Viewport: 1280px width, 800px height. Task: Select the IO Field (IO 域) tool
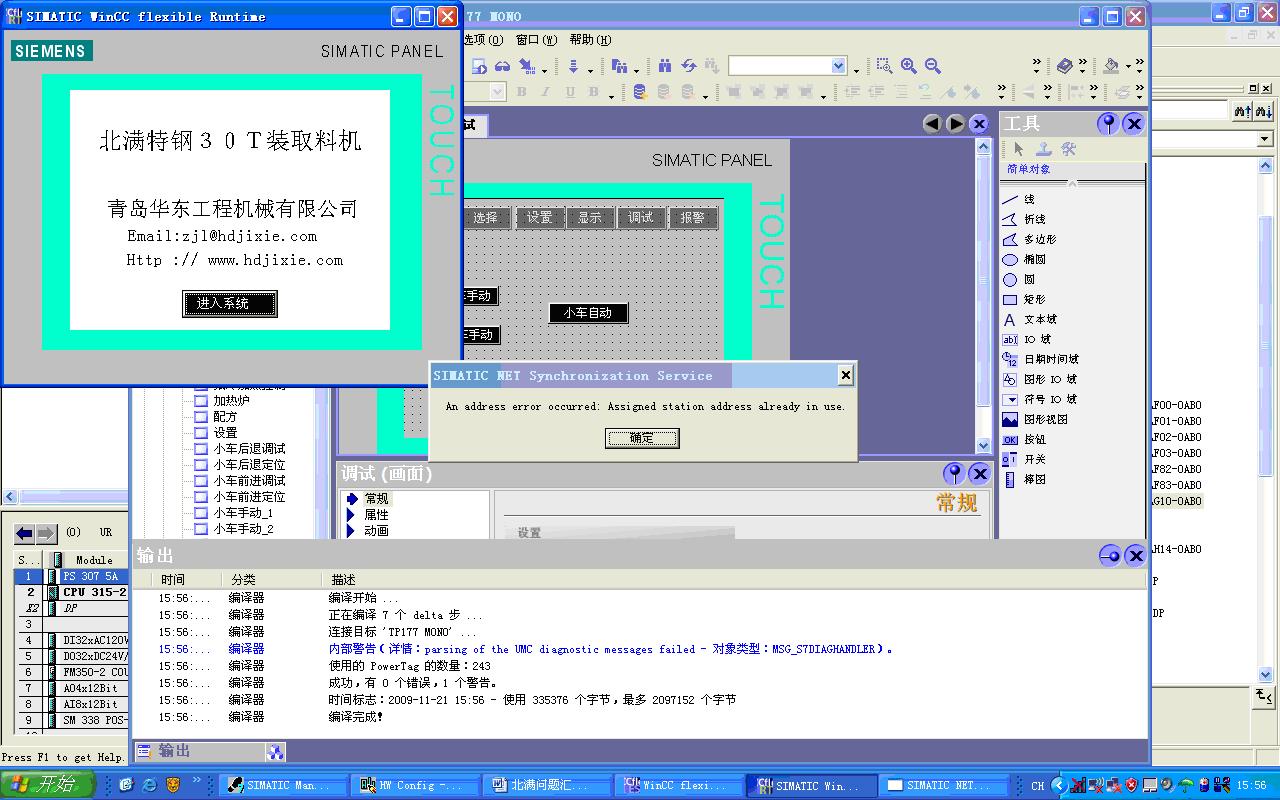pos(1027,339)
